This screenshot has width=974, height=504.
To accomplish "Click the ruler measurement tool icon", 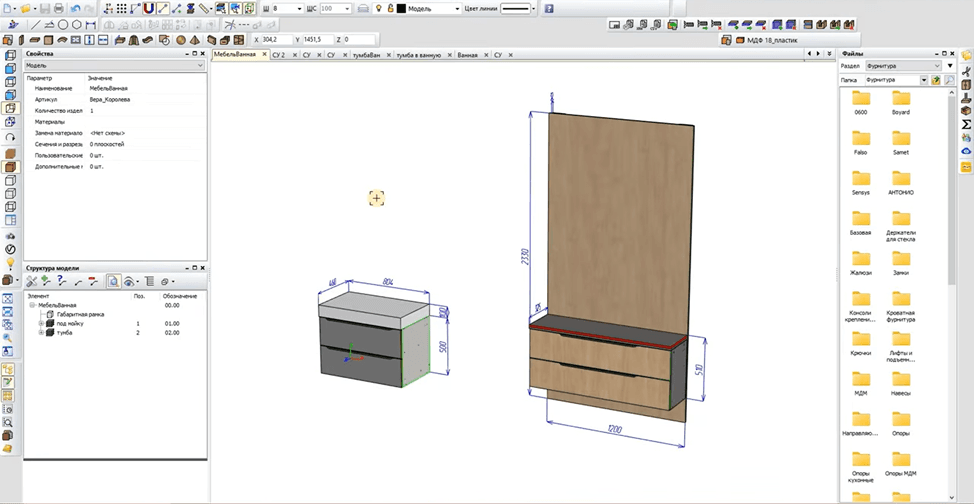I will coord(204,9).
